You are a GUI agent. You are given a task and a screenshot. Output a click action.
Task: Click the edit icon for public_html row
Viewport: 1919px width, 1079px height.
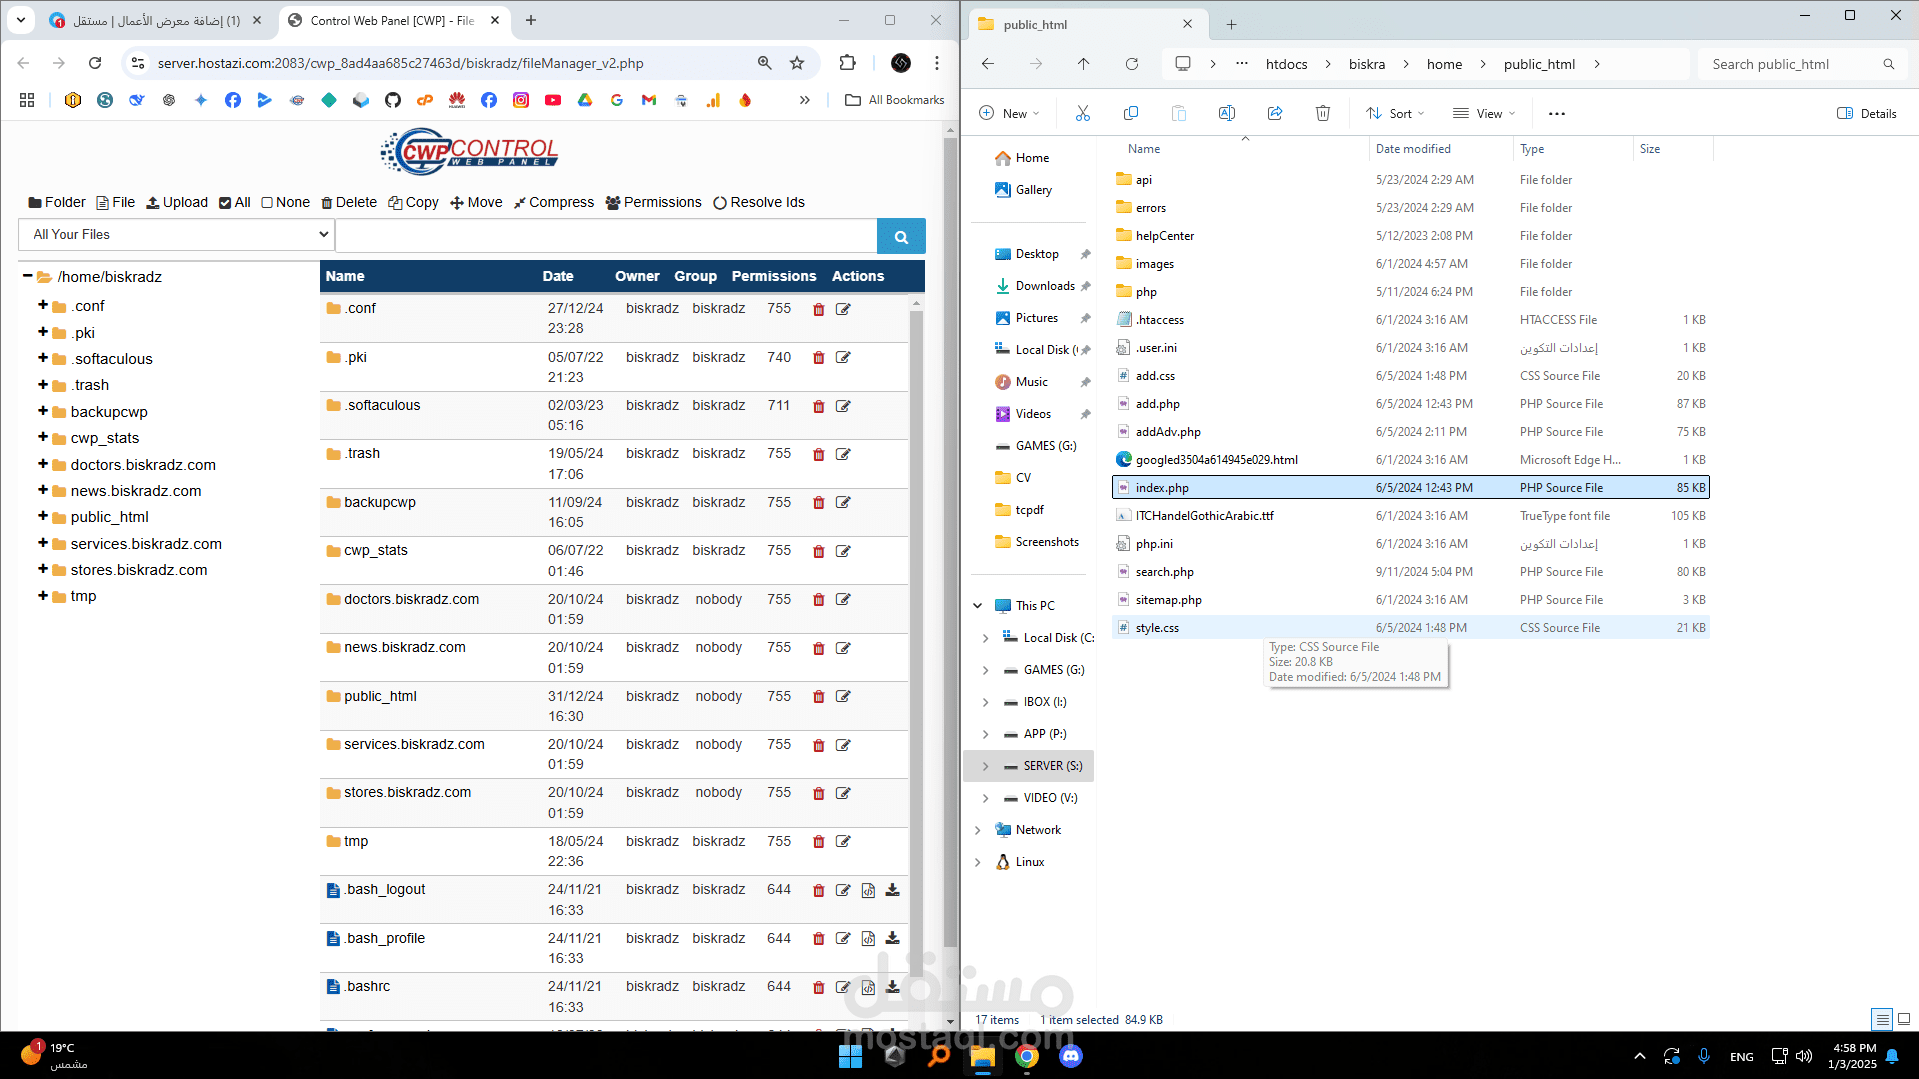point(843,697)
